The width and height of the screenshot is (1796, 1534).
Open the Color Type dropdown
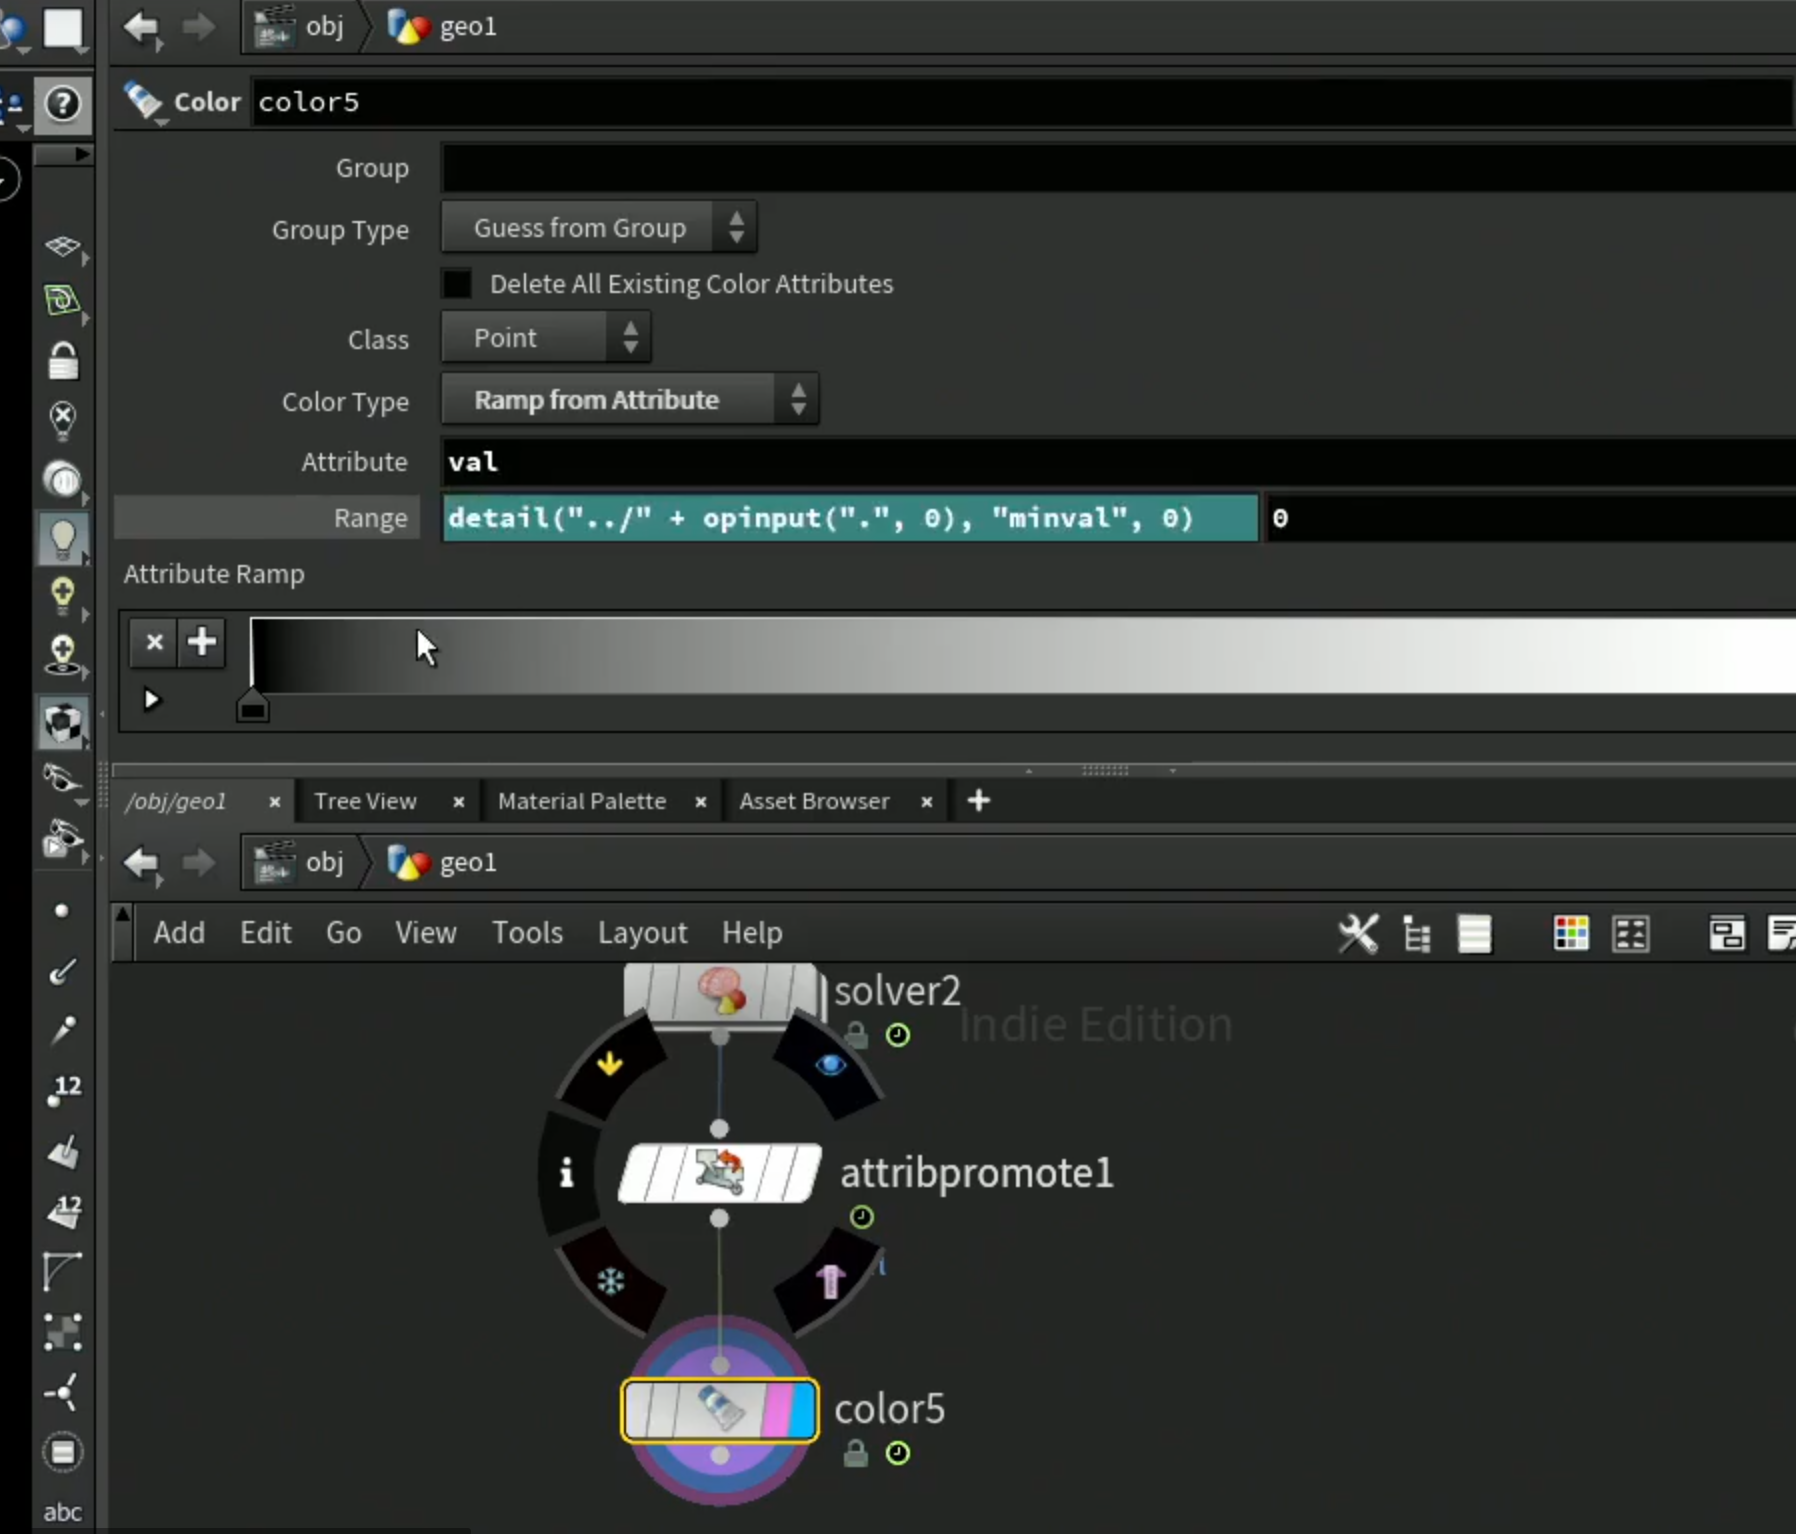tap(630, 400)
